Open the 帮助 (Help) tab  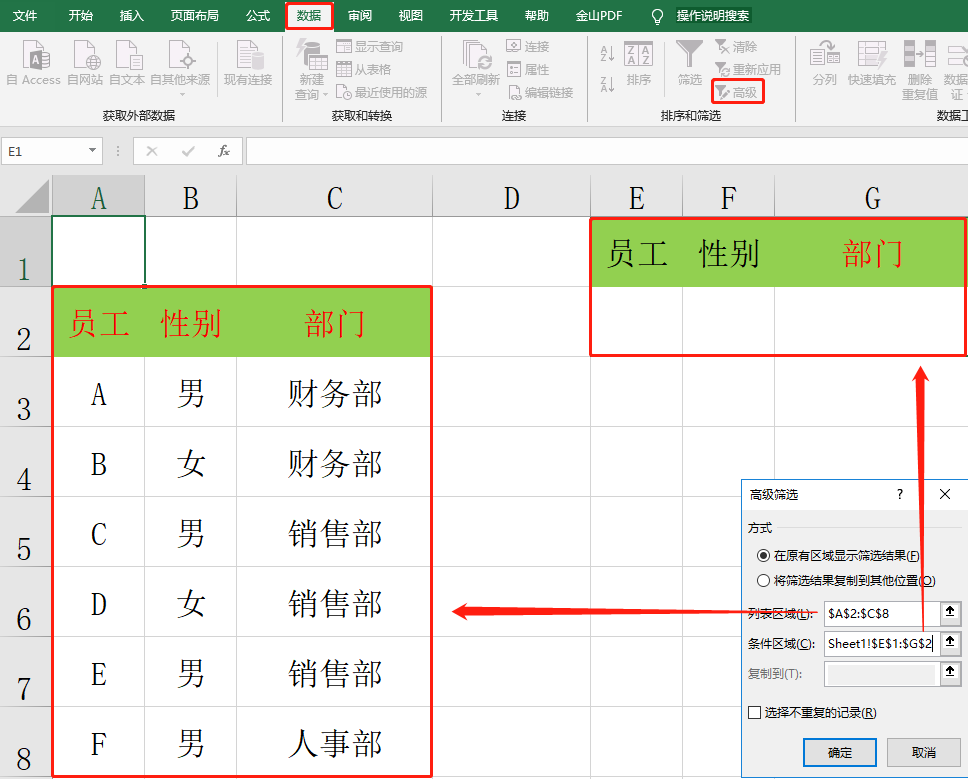click(536, 16)
